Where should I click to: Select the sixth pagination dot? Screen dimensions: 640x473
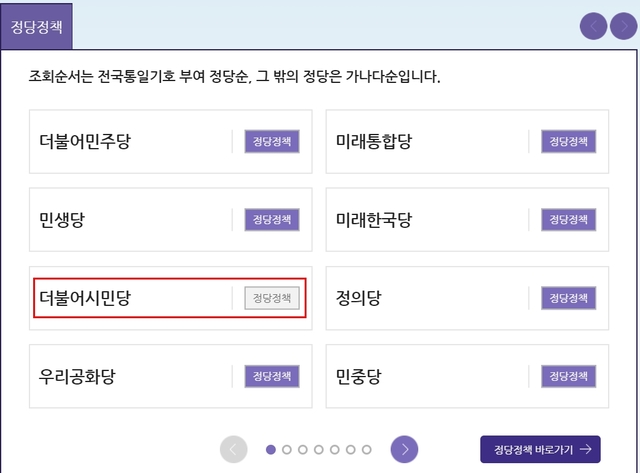point(351,449)
